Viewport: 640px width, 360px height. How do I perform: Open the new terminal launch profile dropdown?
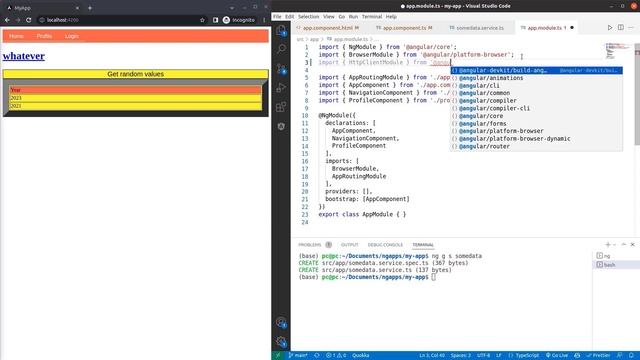[614, 244]
